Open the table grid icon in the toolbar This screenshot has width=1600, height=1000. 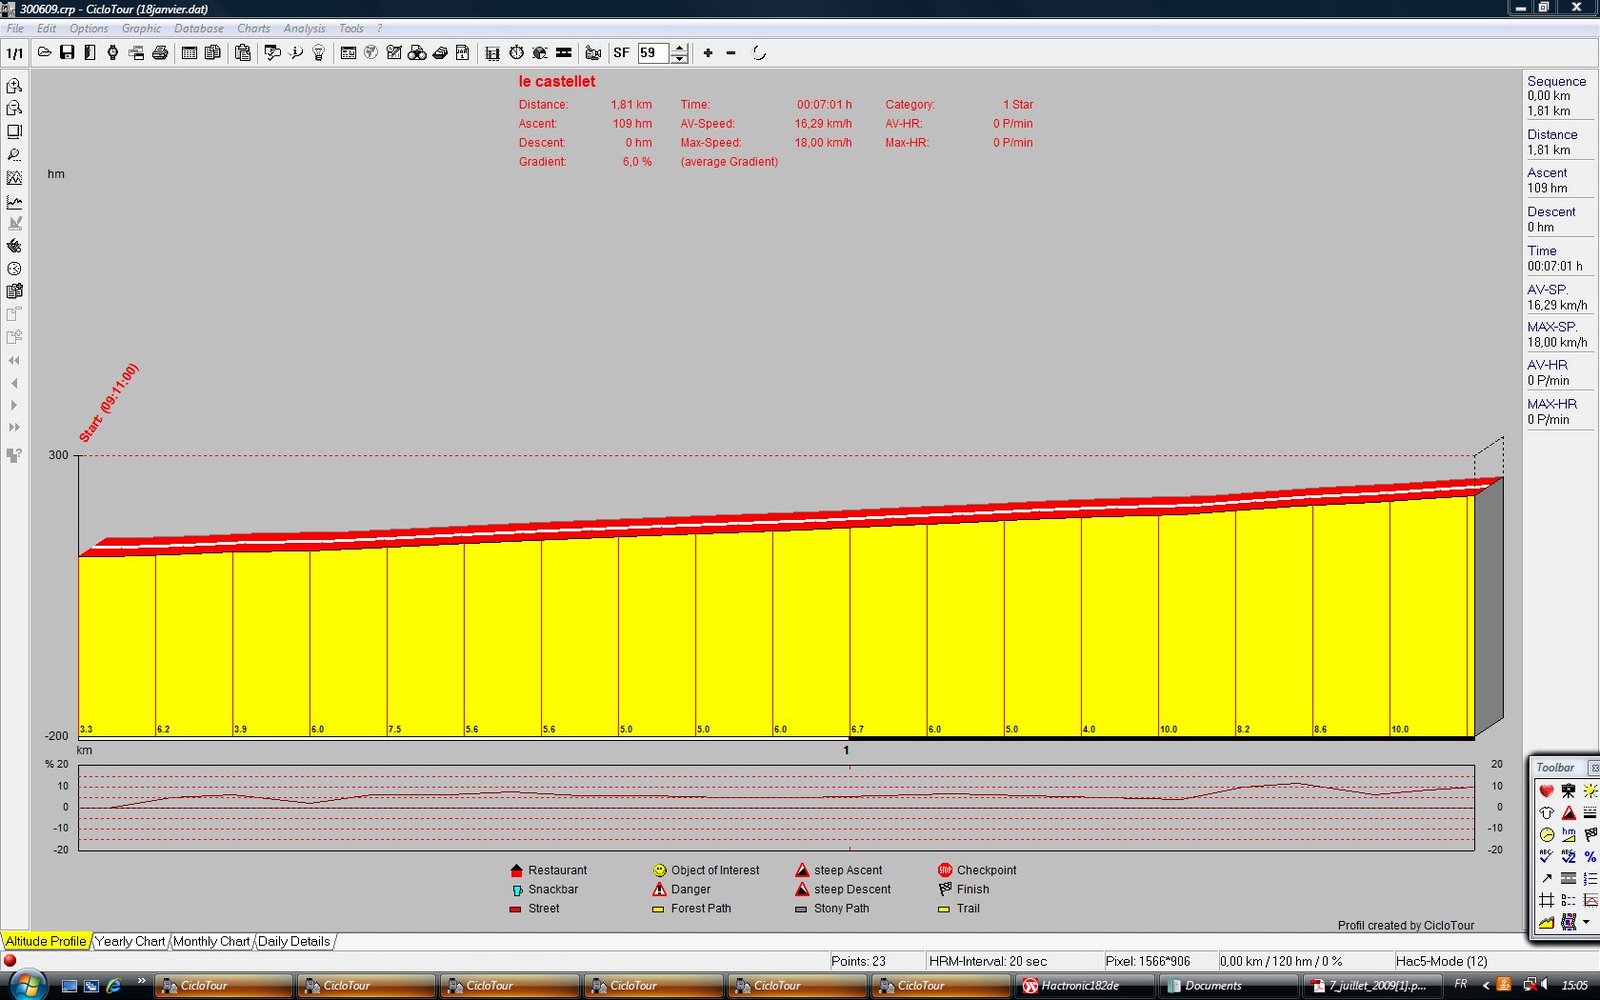189,53
